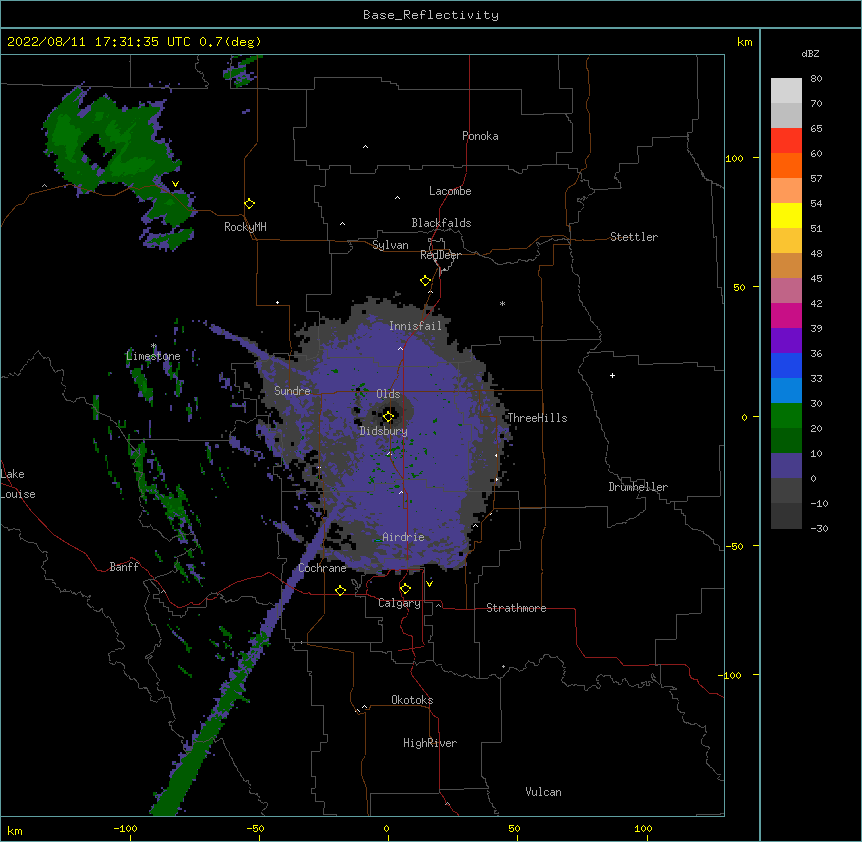Click the Innisfail city label
Screen dimensions: 862x842
coord(416,326)
